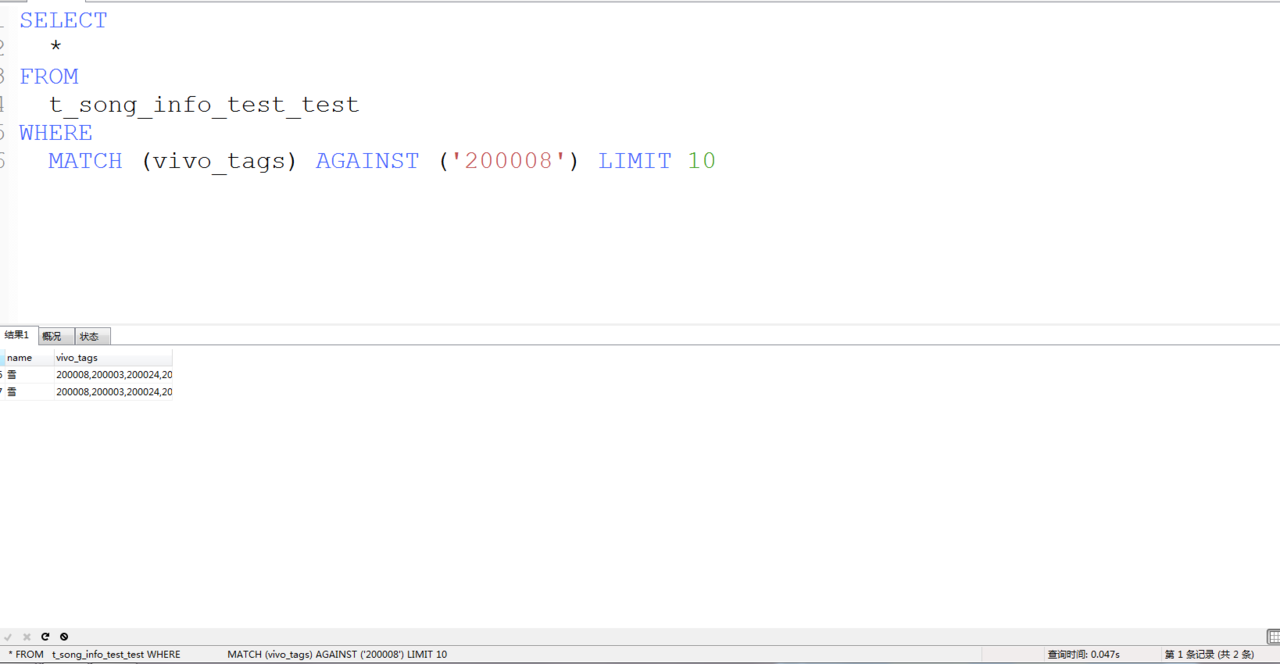Select the second row's vivo_tags cell
Viewport: 1280px width, 664px height.
pyautogui.click(x=113, y=392)
